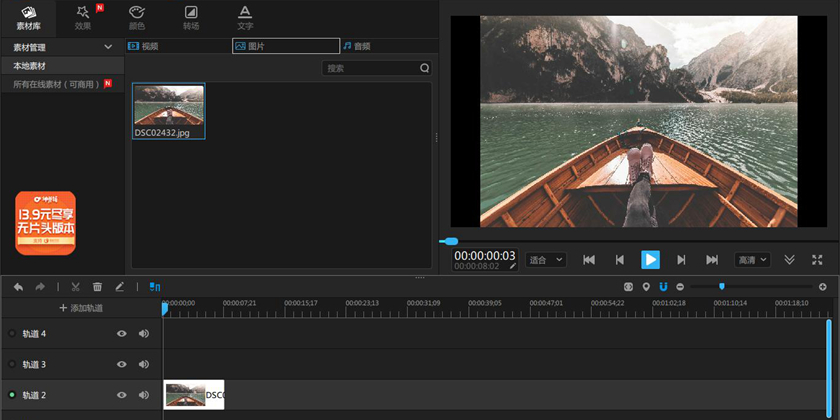Collapse the 素材管理 section
Viewport: 840px width, 420px height.
(x=108, y=47)
